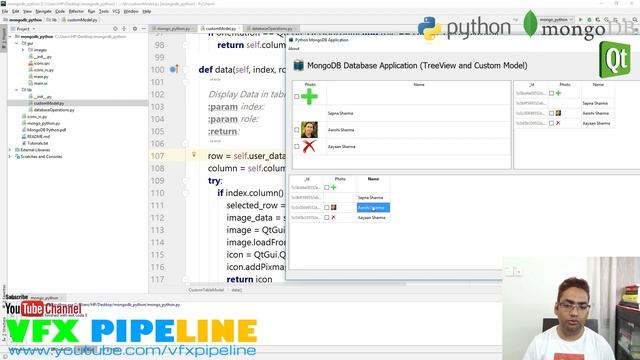Click Photo column header in bottom tree view
This screenshot has height=360, width=640.
340,179
